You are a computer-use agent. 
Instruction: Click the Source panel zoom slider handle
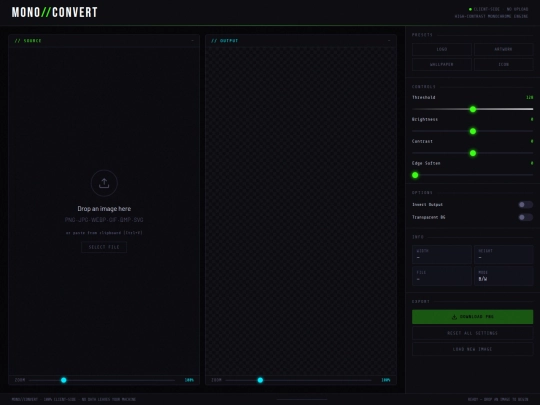coord(64,380)
